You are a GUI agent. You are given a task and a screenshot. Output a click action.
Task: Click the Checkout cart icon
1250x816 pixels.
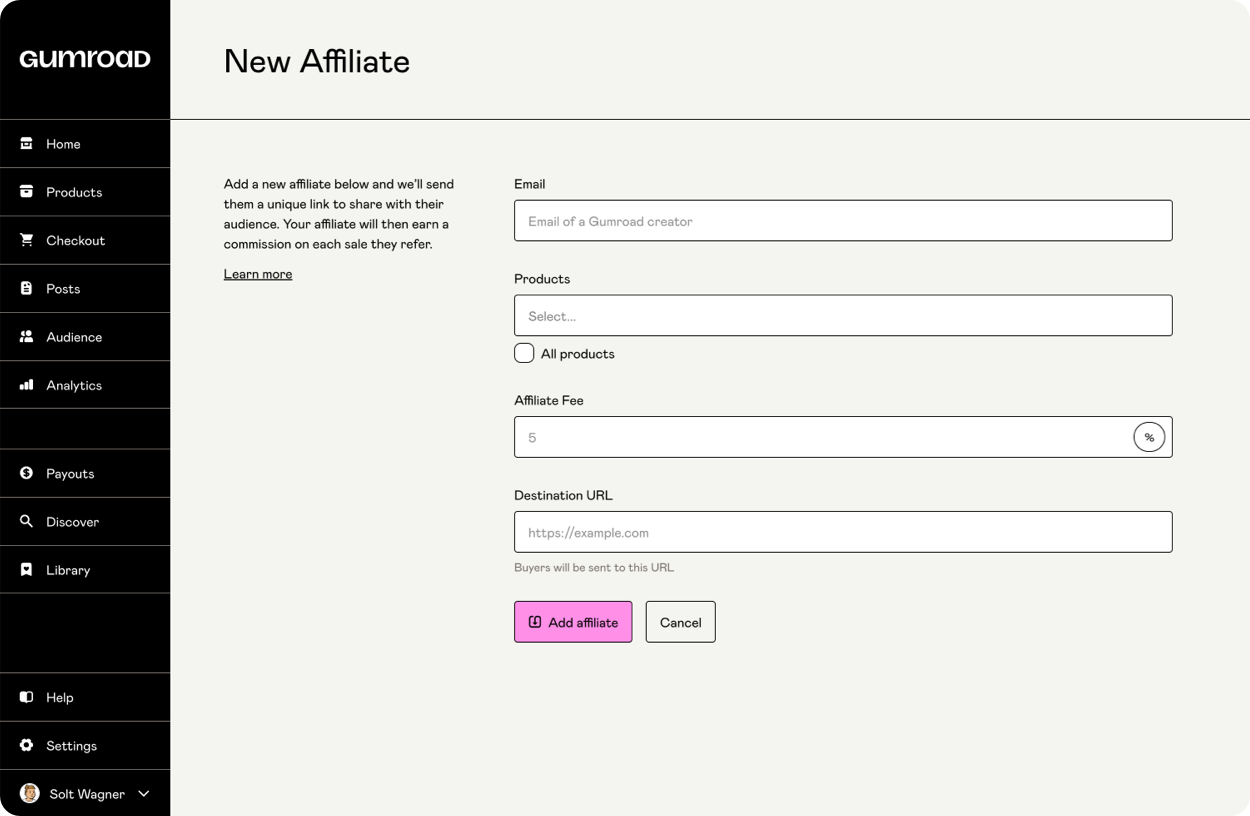pyautogui.click(x=27, y=240)
